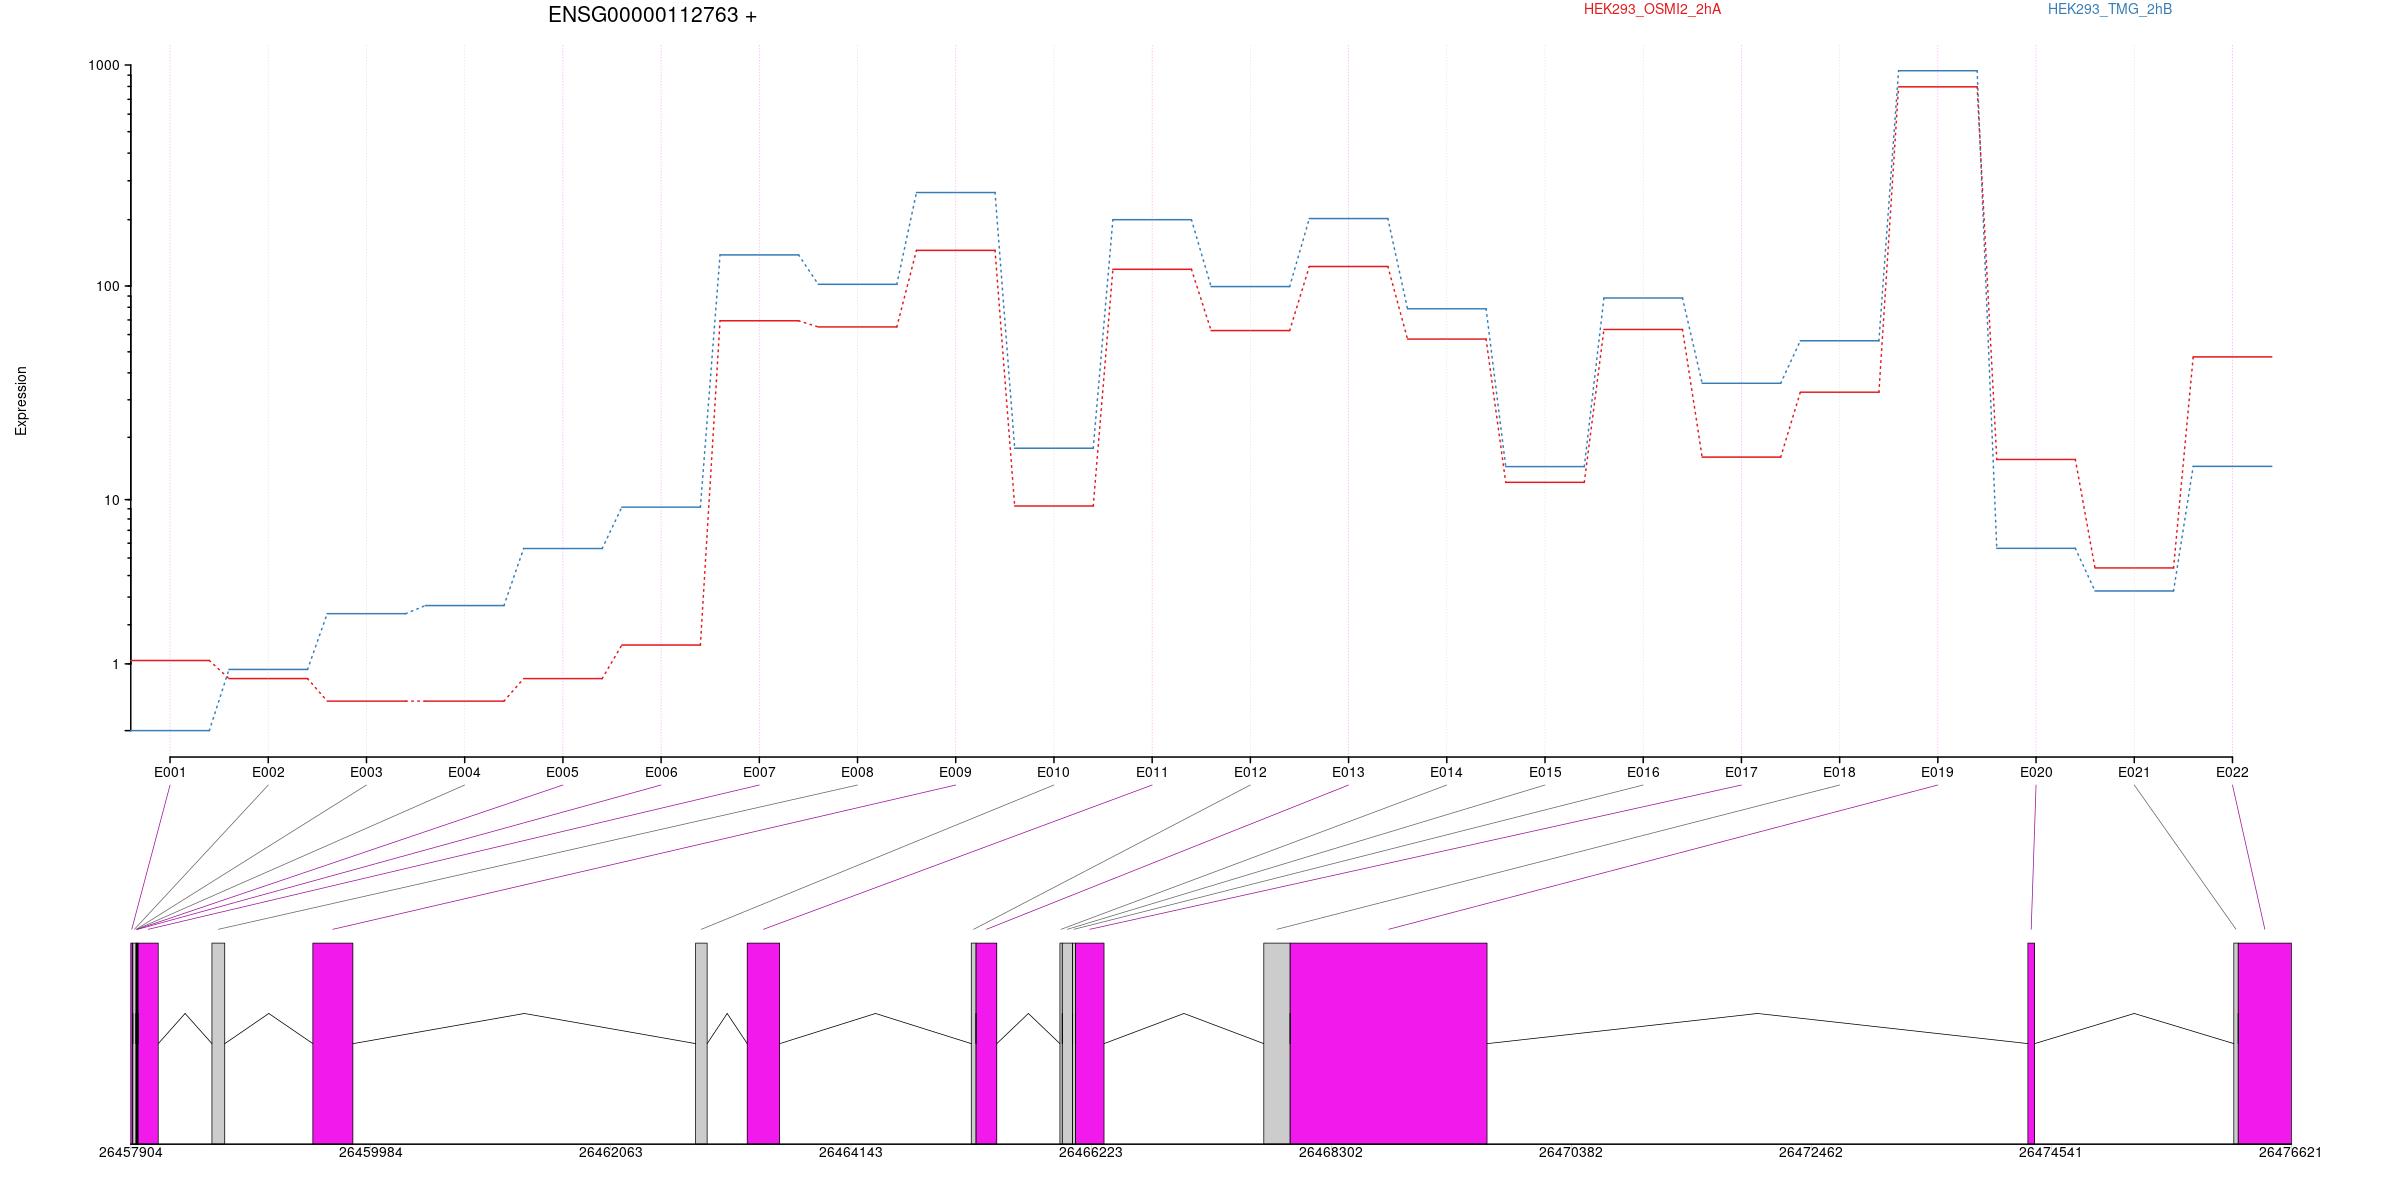Click exon label E016
Image resolution: width=2400 pixels, height=1200 pixels.
(1643, 772)
